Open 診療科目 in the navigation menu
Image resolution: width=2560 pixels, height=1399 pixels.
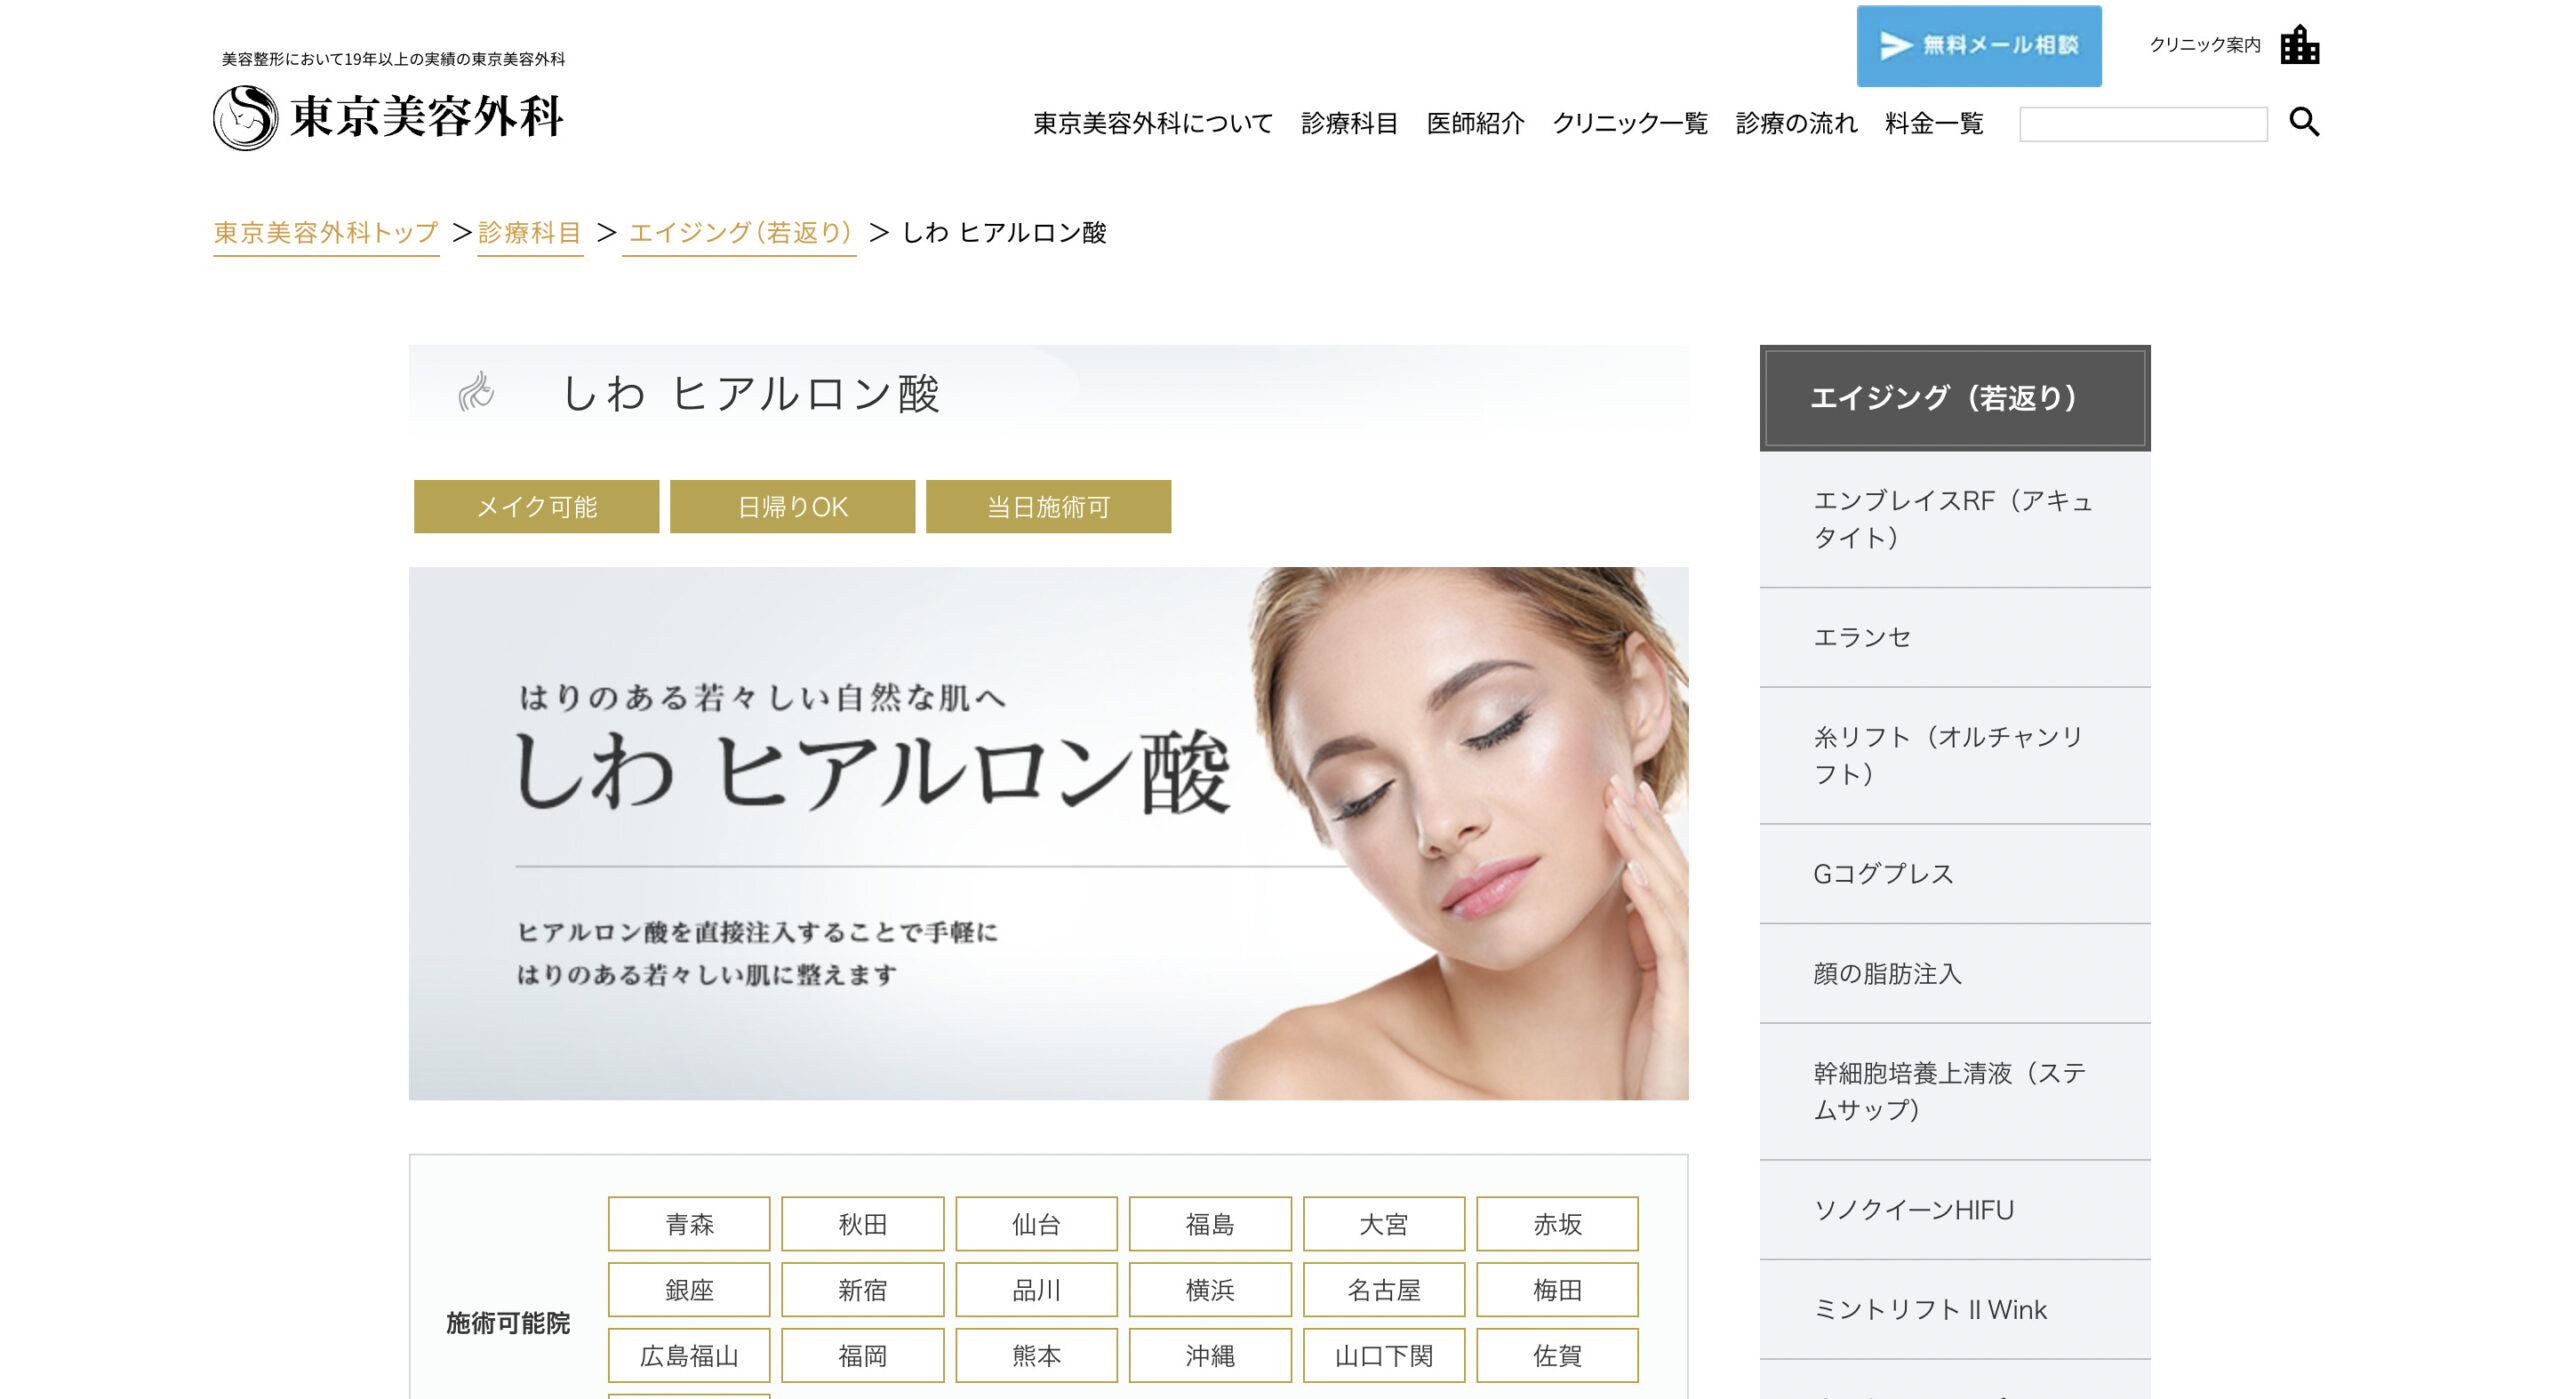[1348, 123]
